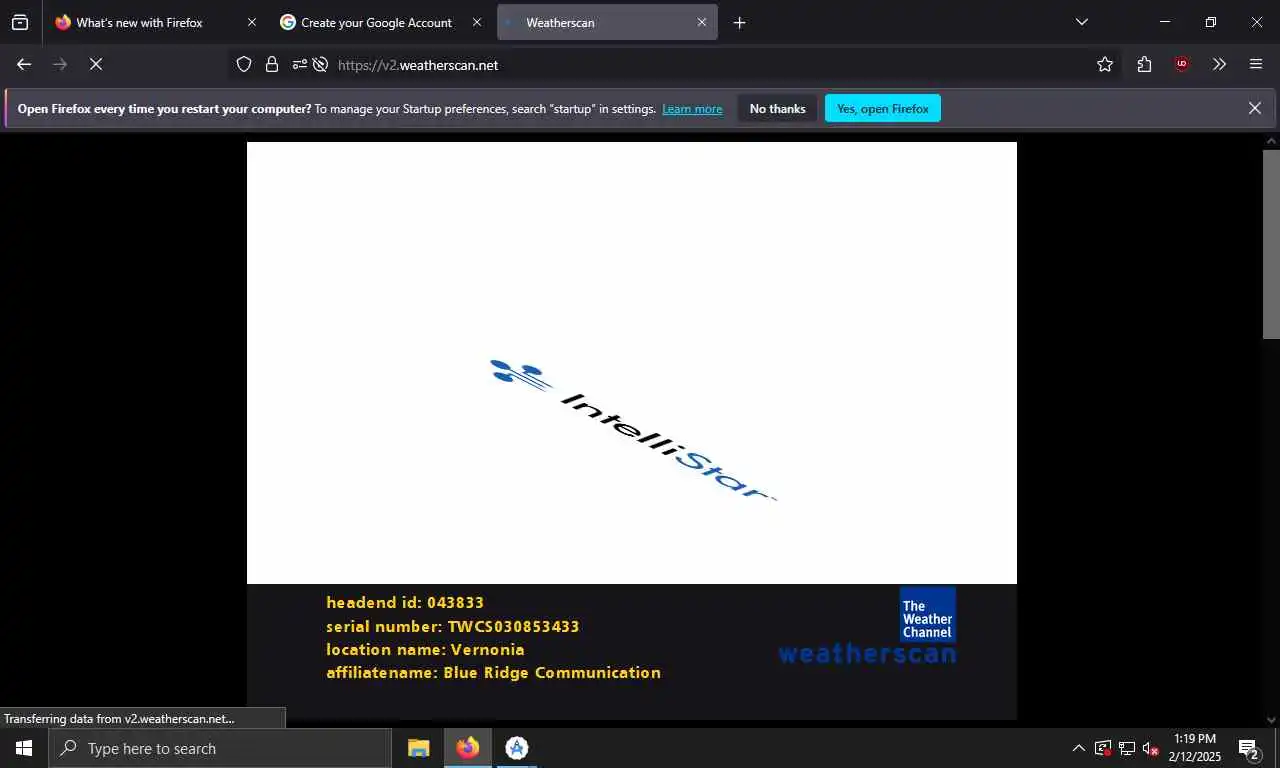The width and height of the screenshot is (1280, 768).
Task: Click the page vertical scrollbar thumb
Action: click(1271, 244)
